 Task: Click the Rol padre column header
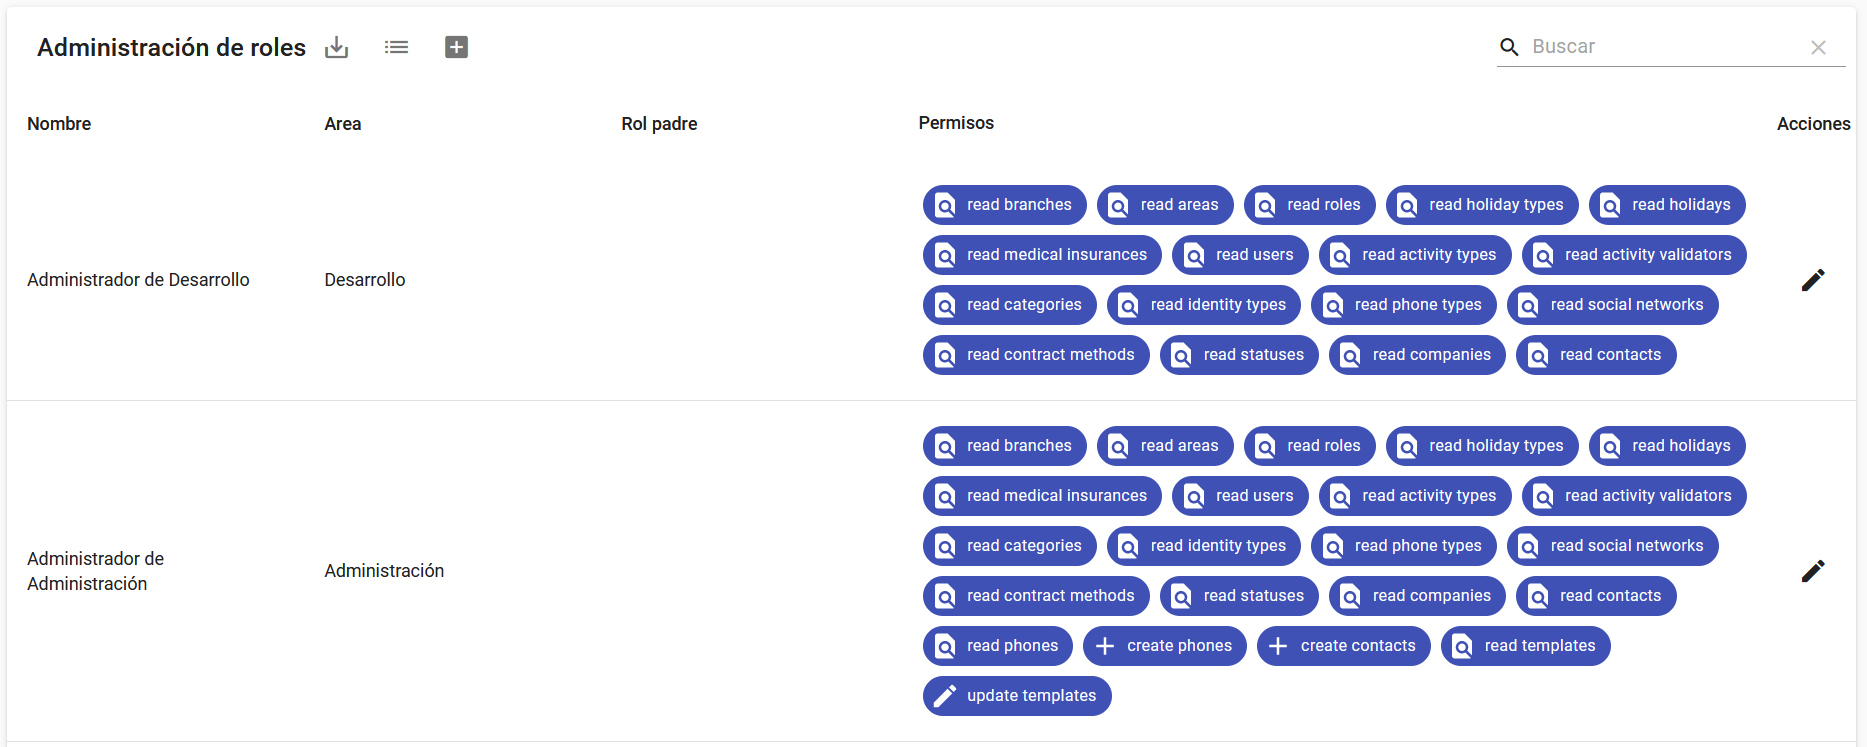[659, 124]
